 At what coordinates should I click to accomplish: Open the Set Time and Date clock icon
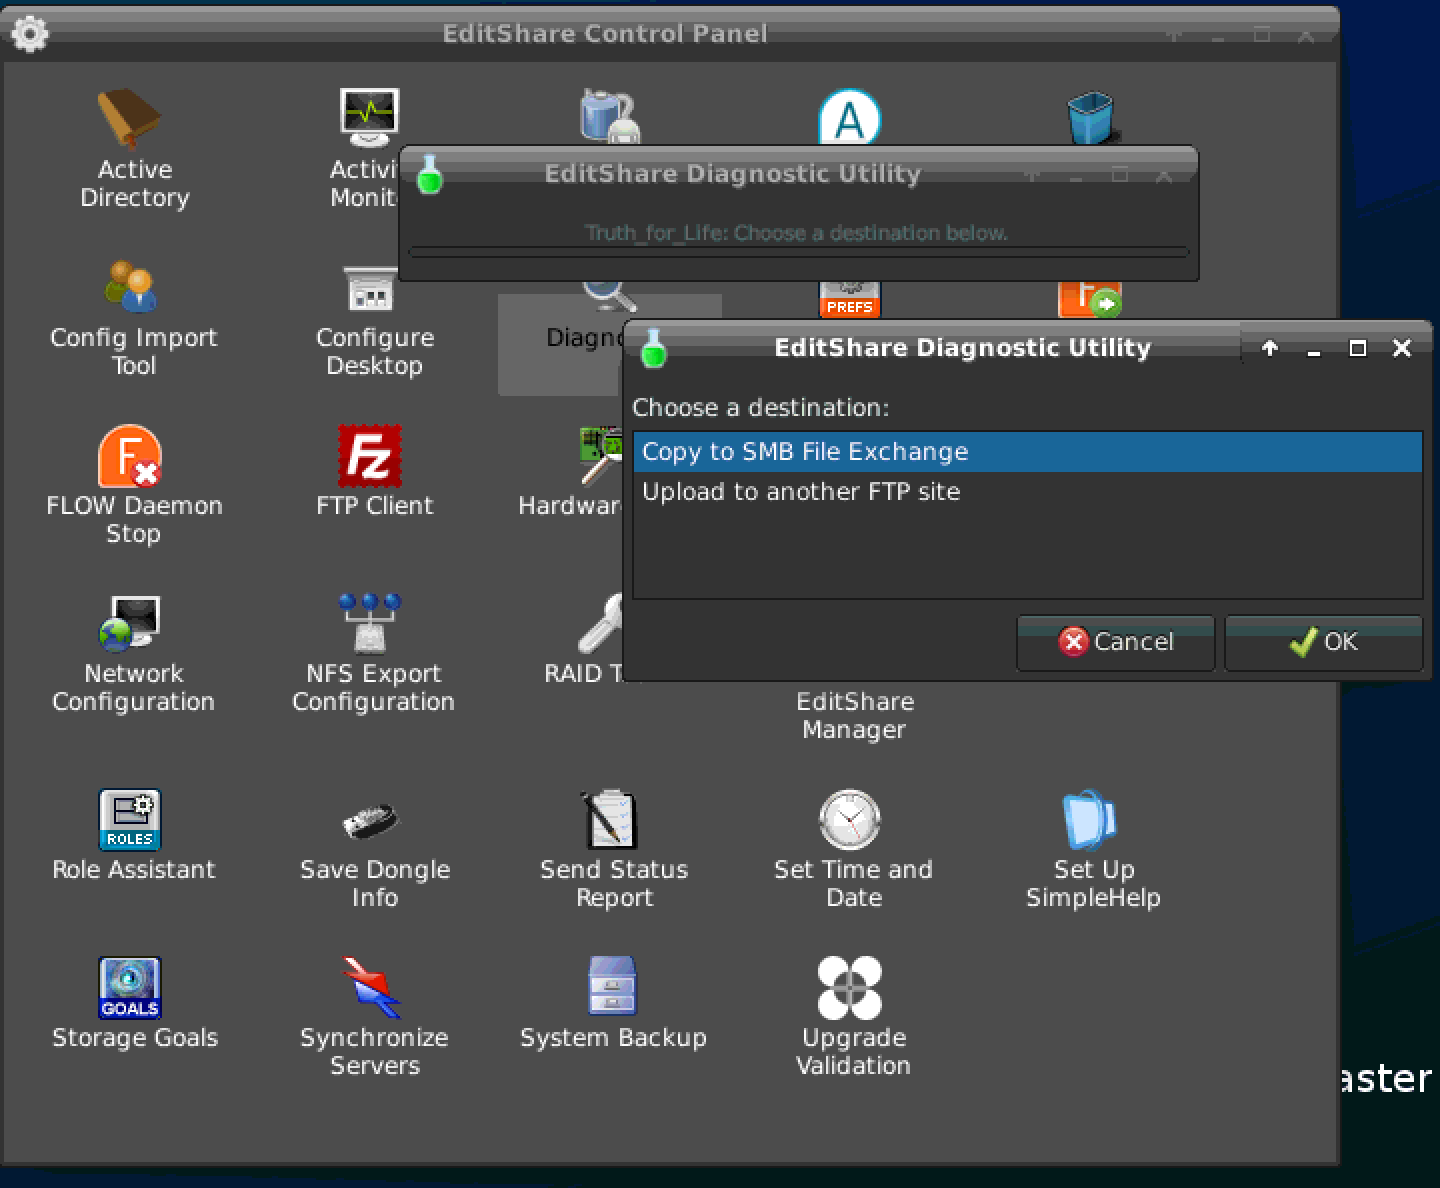850,820
